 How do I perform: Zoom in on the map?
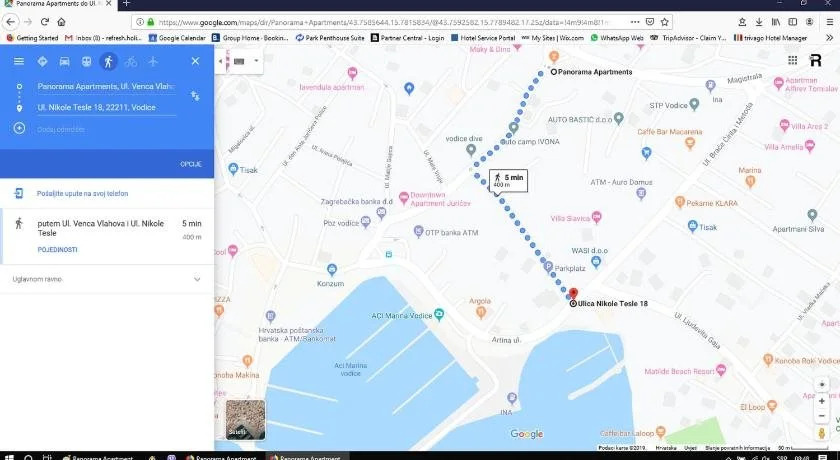tap(822, 401)
